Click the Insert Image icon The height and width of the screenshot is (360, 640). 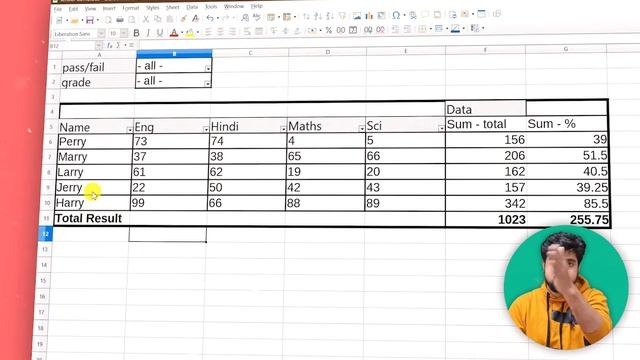coord(357,16)
